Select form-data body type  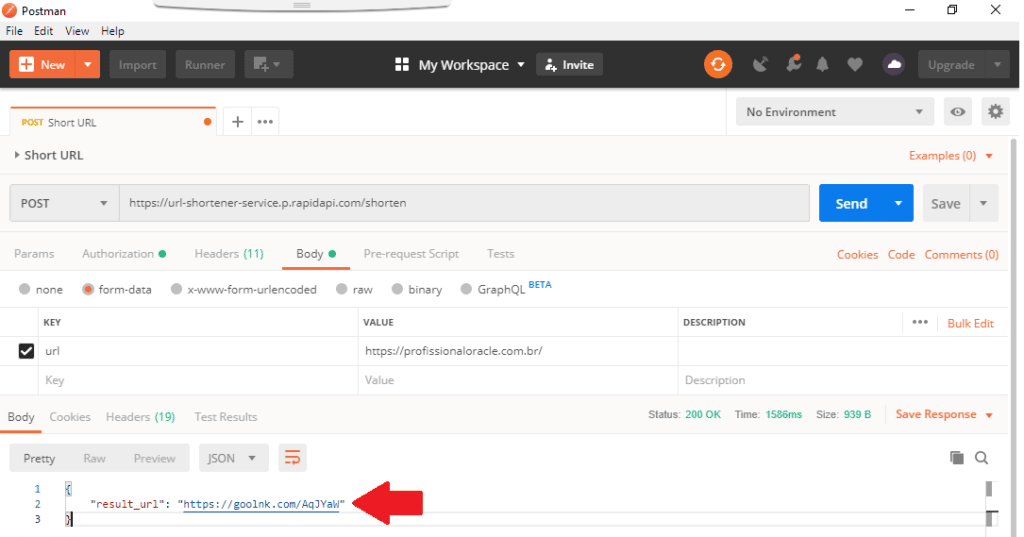88,289
